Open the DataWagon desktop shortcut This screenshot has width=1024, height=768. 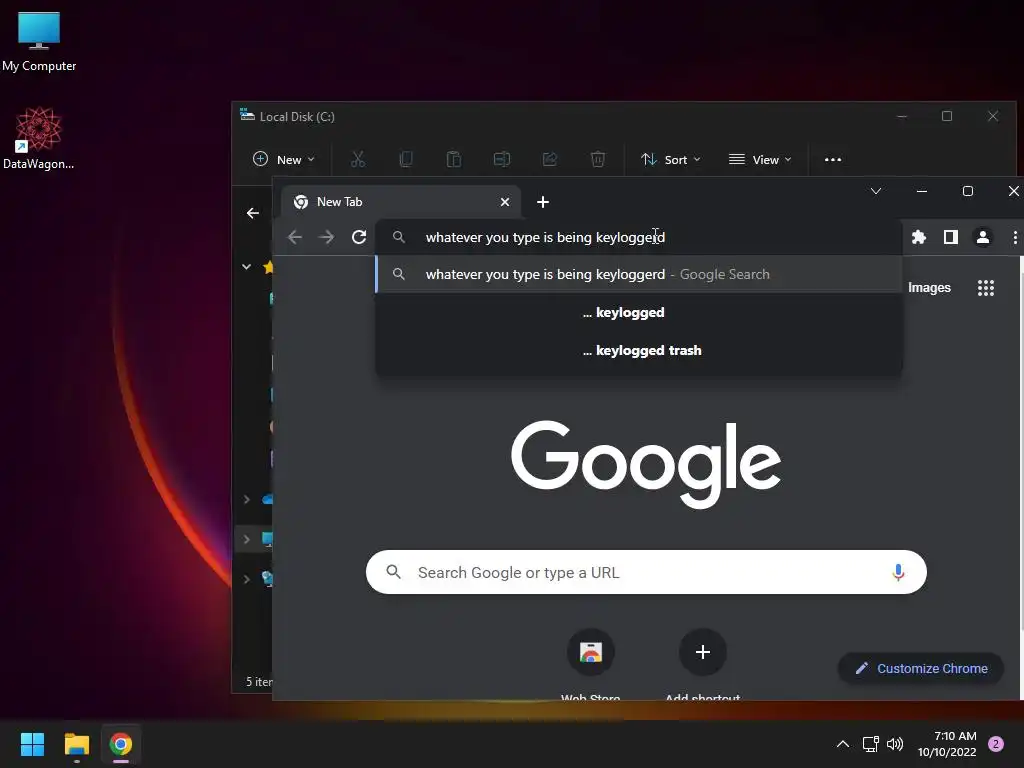click(39, 138)
